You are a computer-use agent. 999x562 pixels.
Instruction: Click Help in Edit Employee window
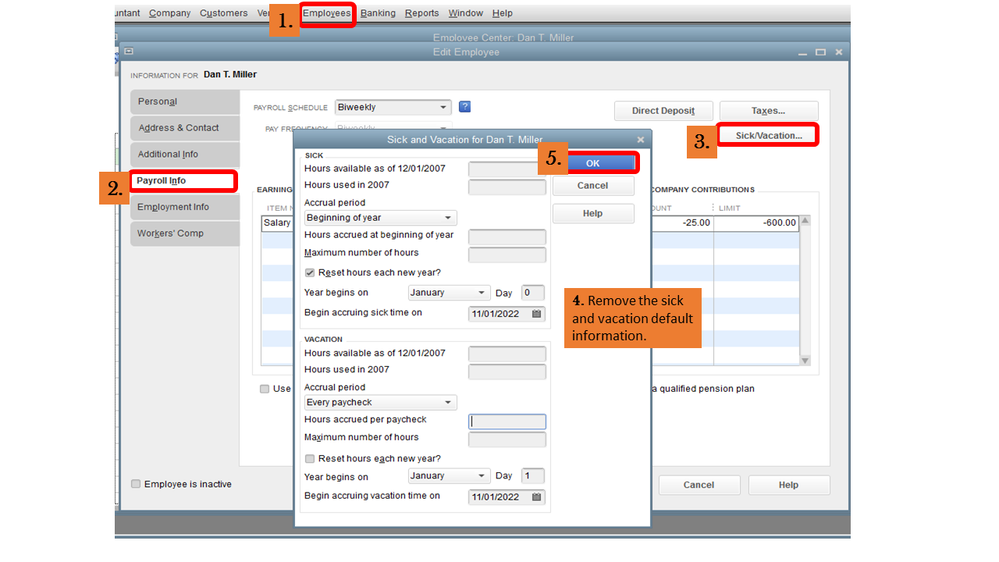click(789, 485)
